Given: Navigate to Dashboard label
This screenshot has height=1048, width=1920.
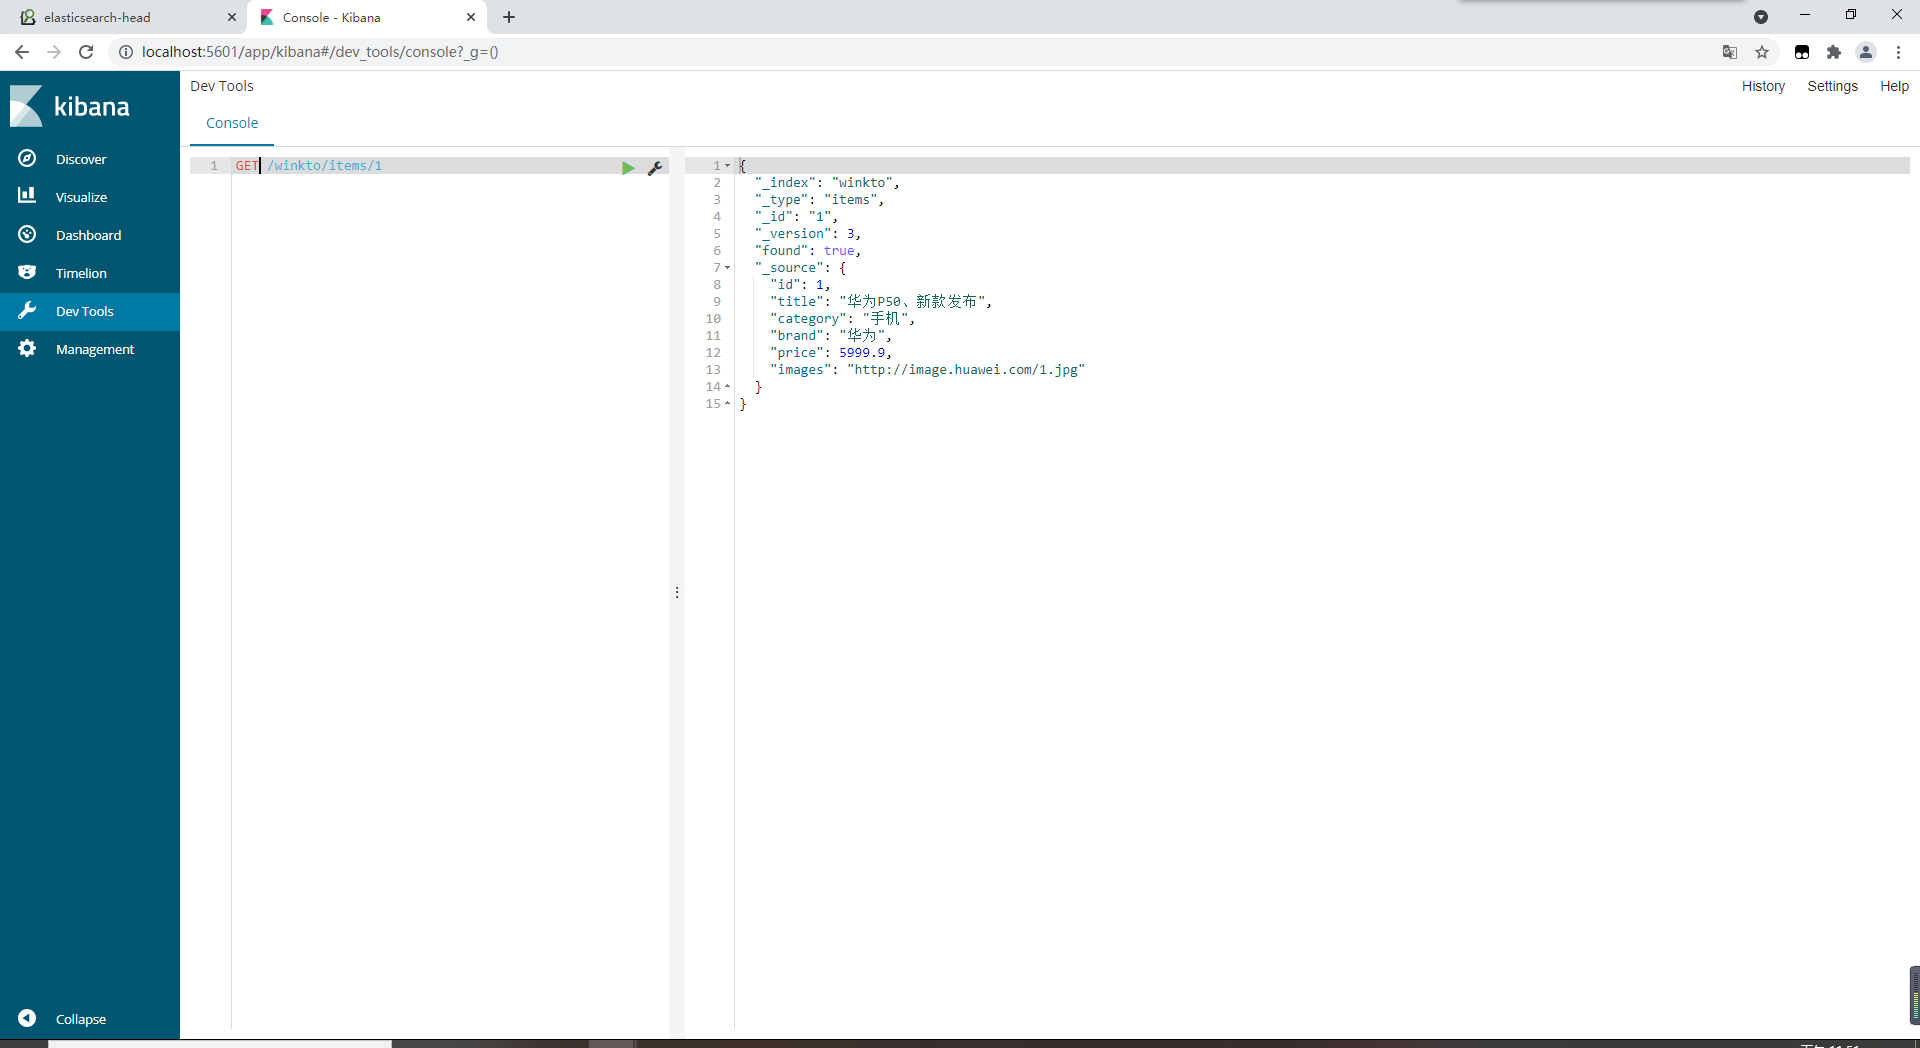Looking at the screenshot, I should (x=88, y=235).
